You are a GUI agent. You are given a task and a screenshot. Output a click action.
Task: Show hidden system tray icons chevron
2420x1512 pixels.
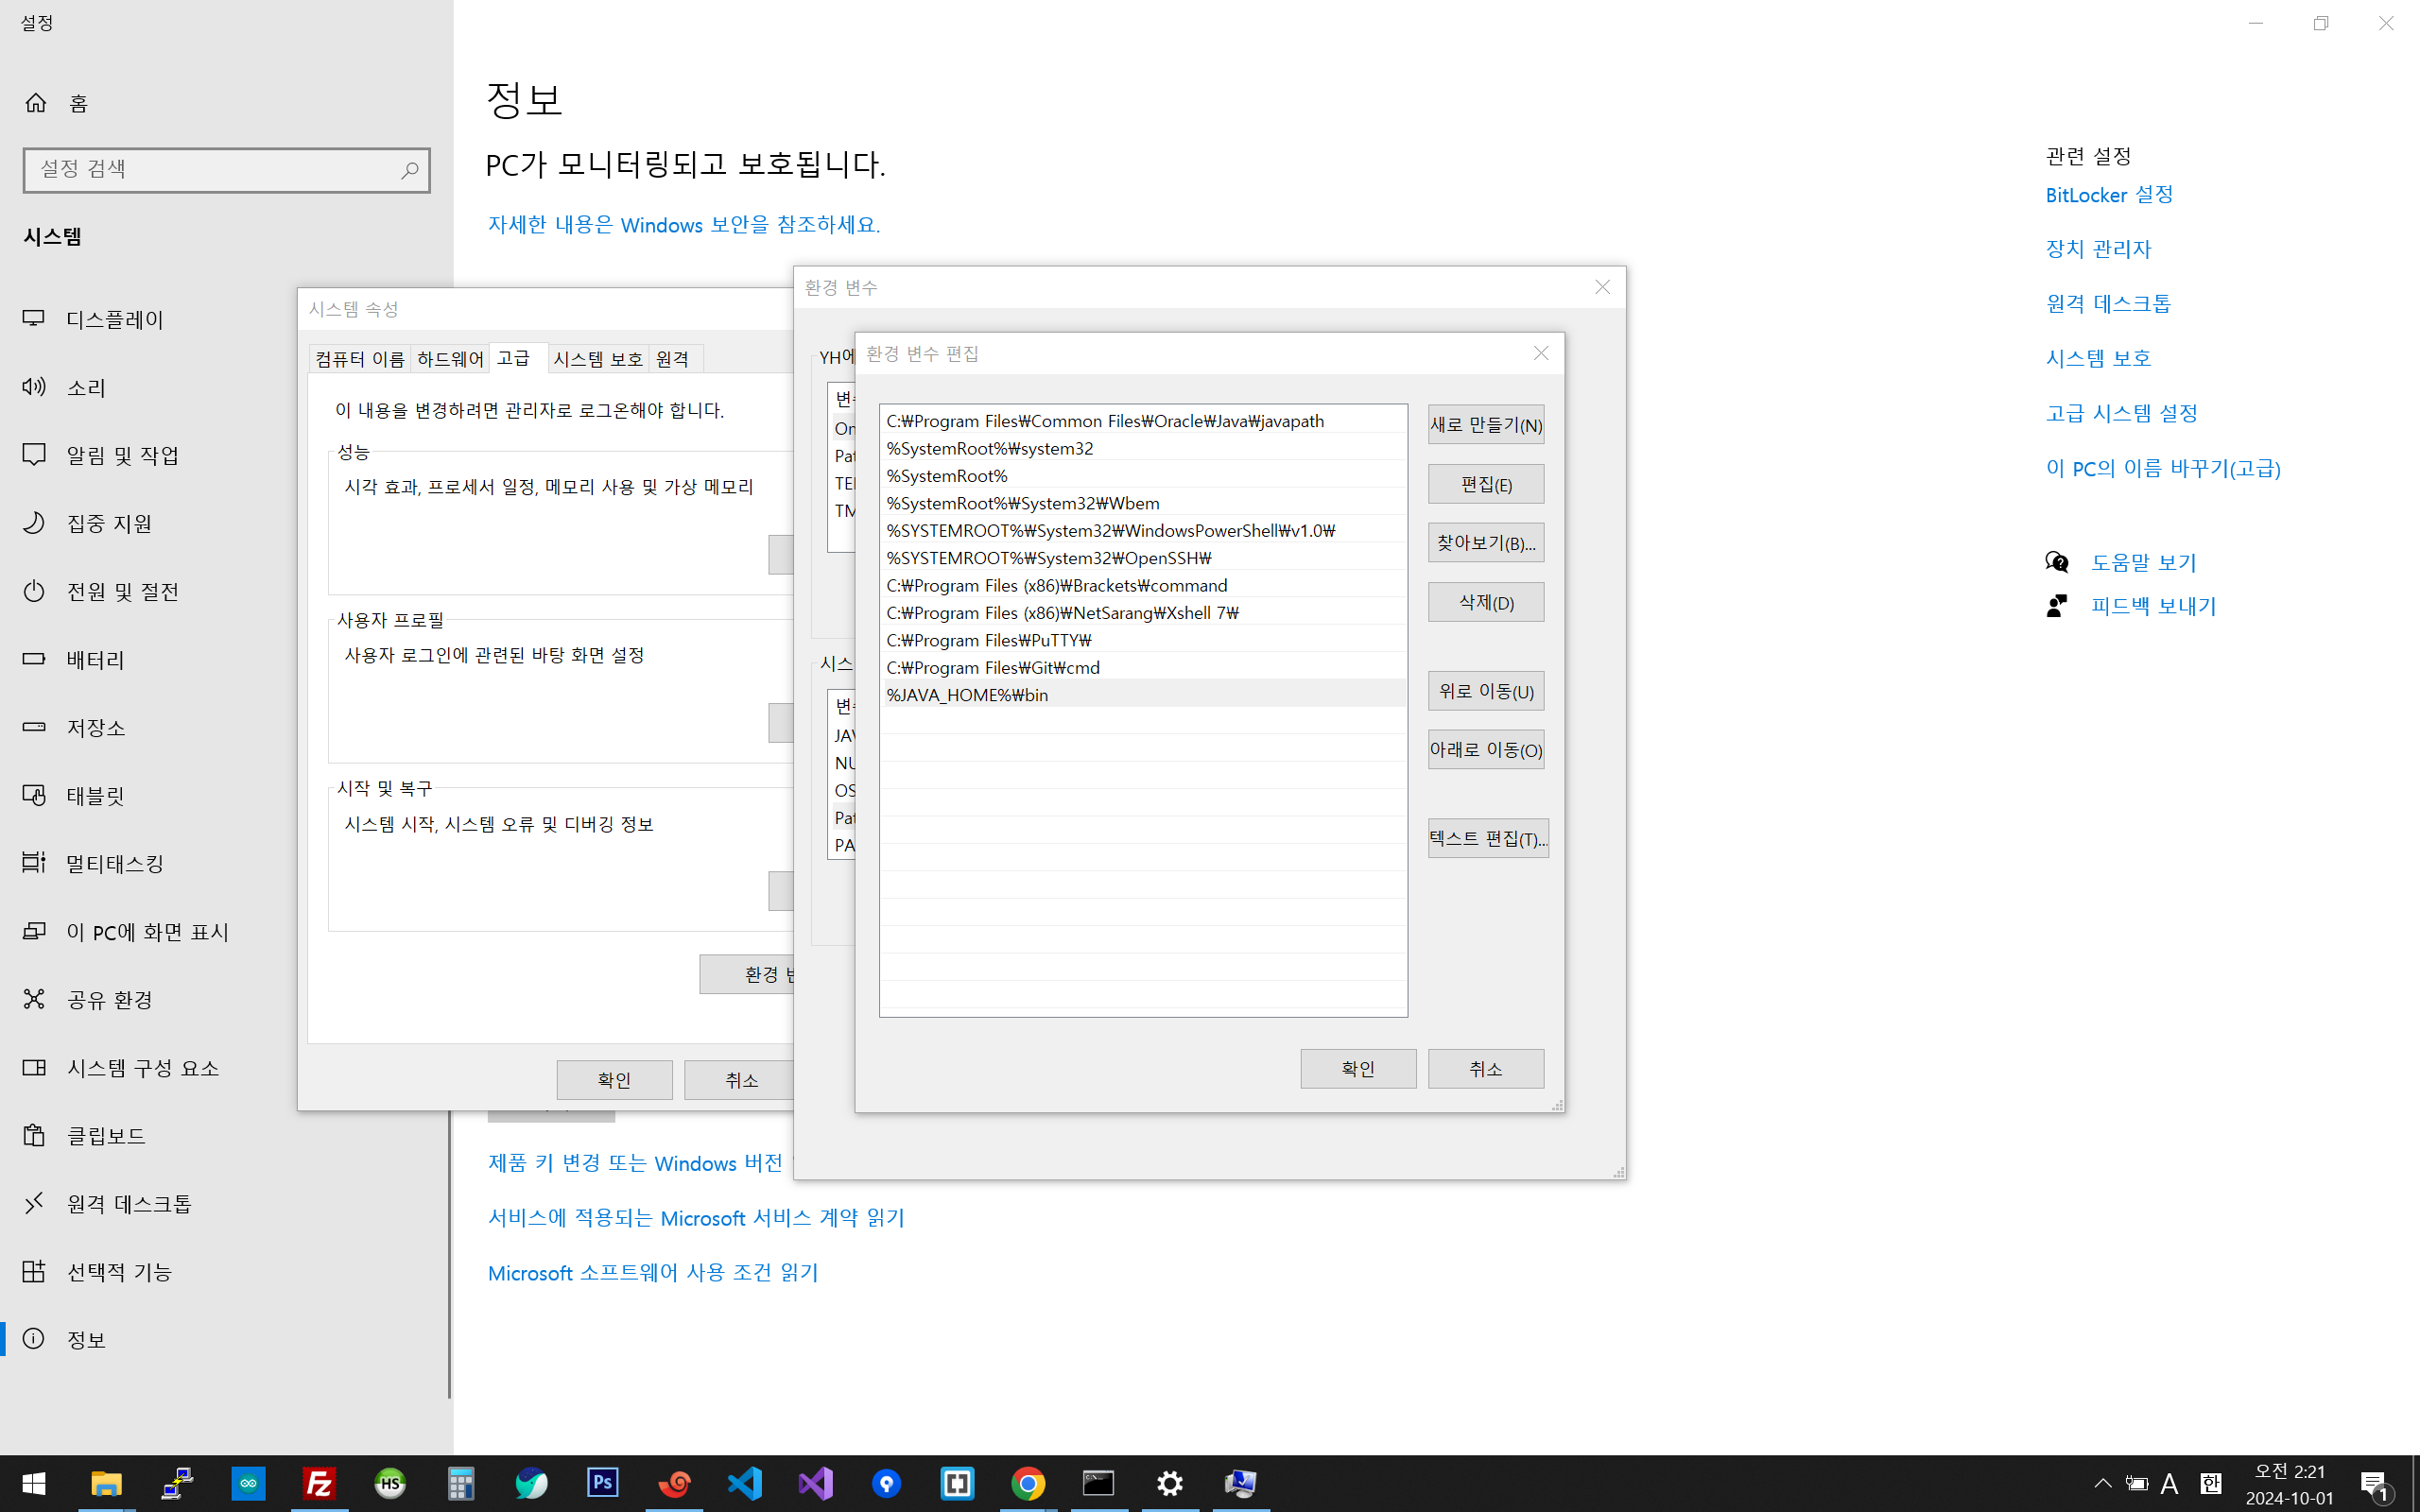pos(2102,1483)
